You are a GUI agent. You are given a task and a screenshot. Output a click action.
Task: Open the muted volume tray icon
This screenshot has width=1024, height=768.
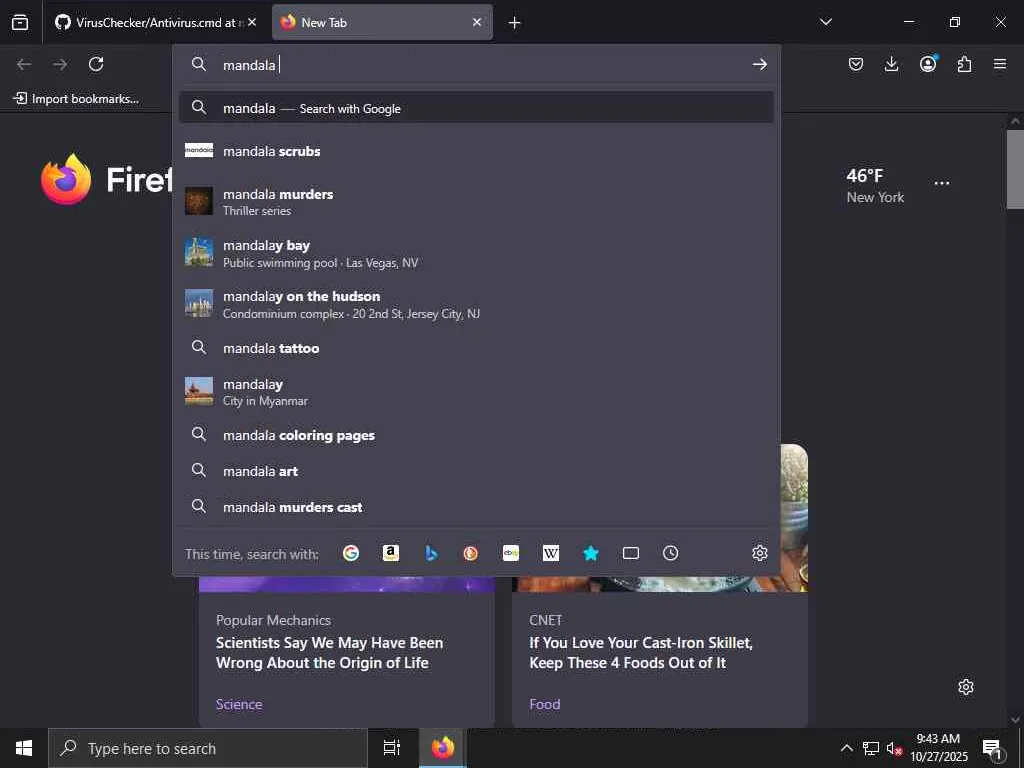click(894, 748)
